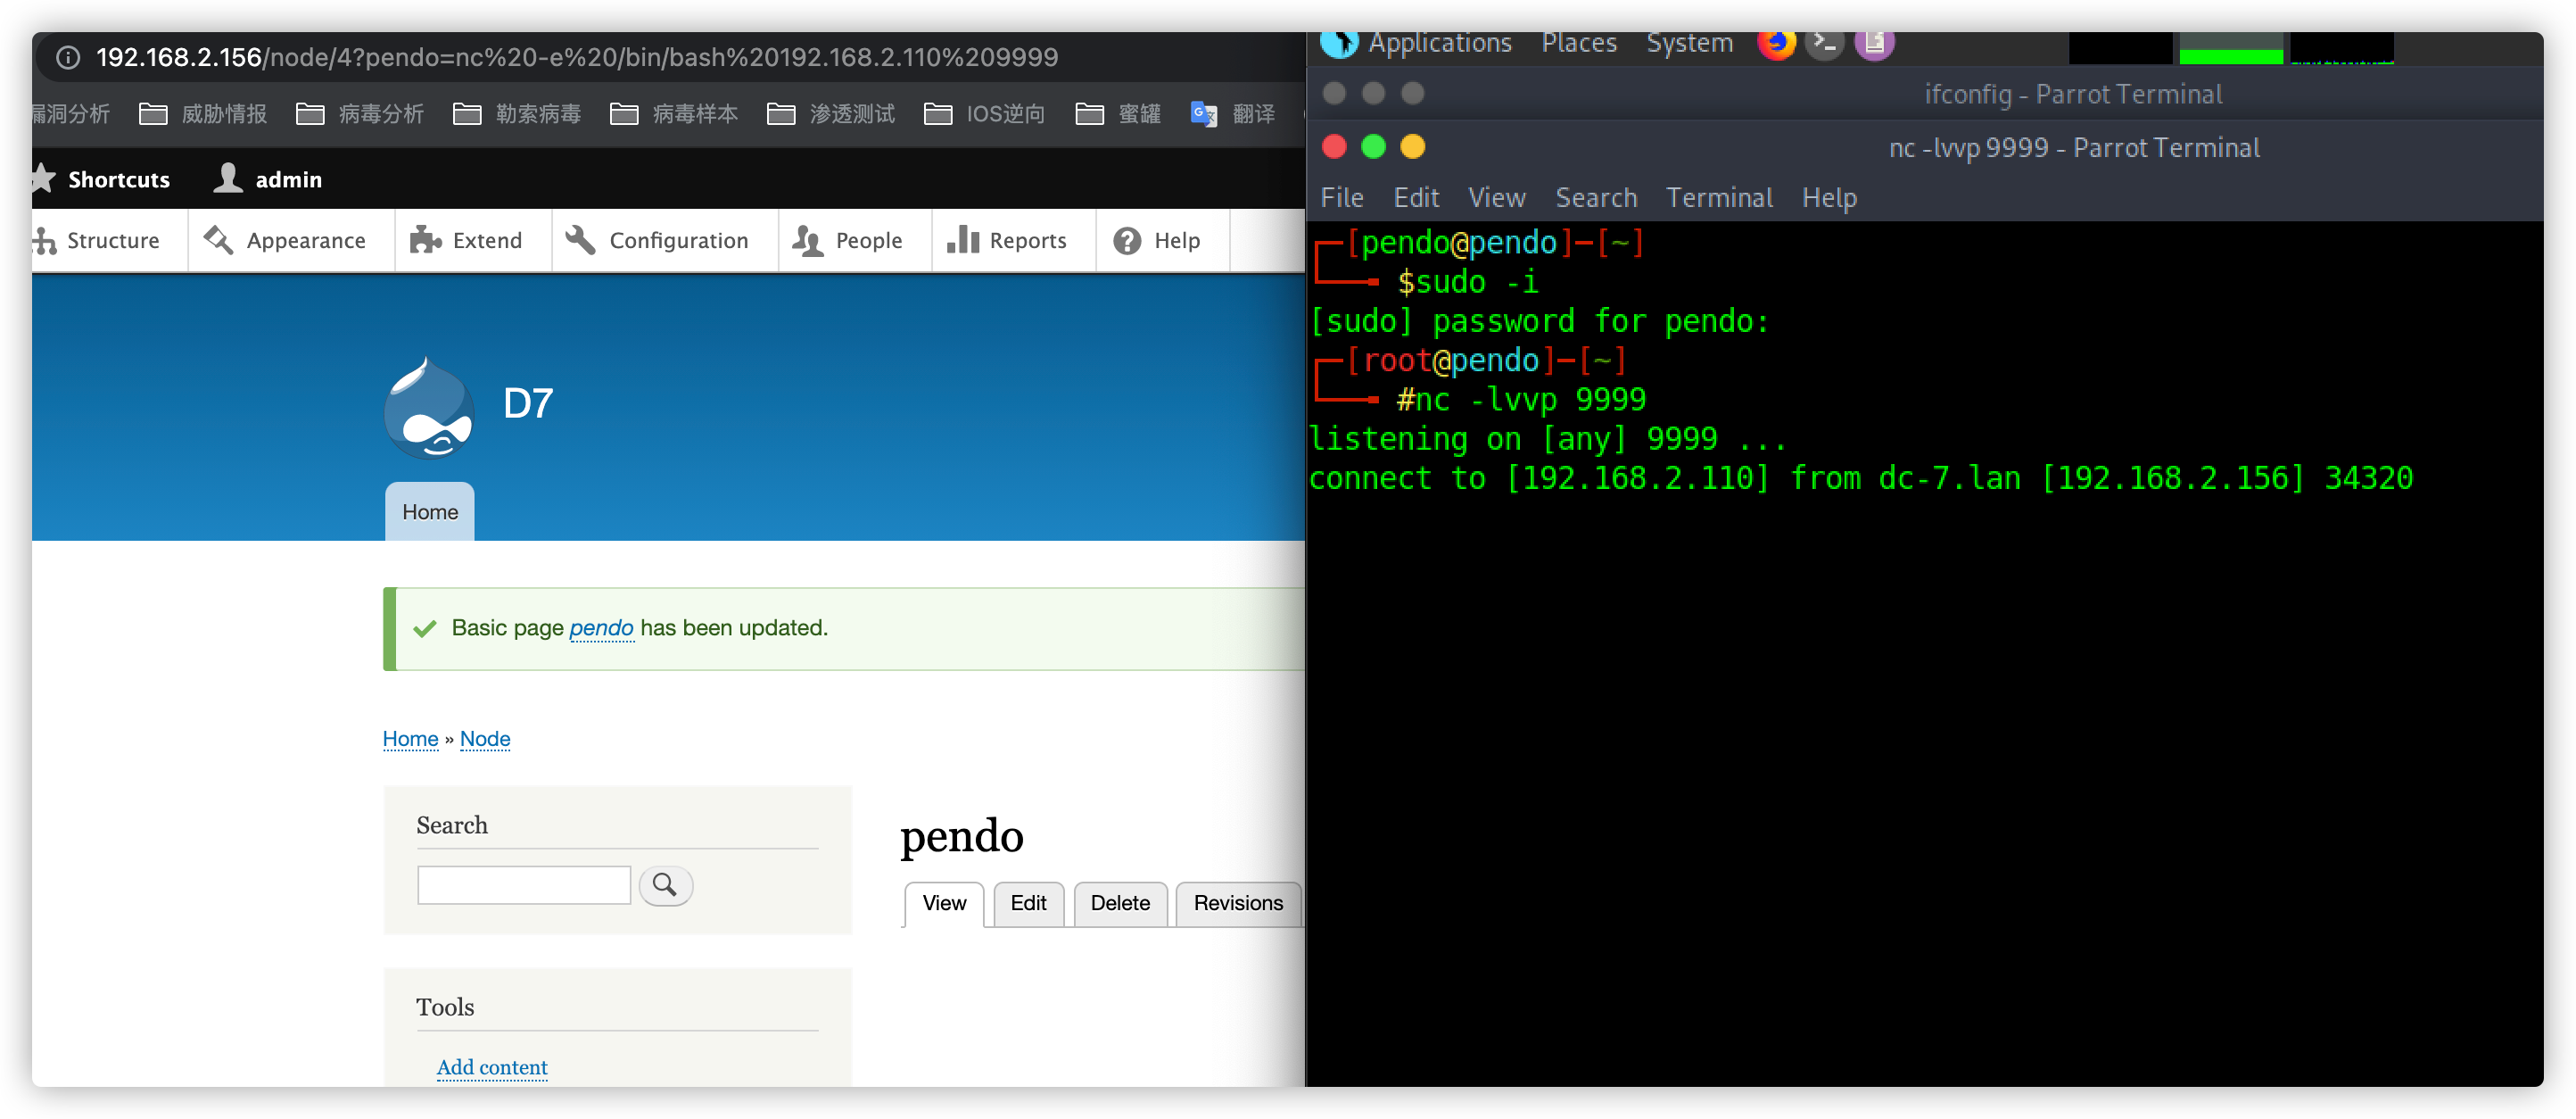The height and width of the screenshot is (1119, 2576).
Task: Click the 渗透测试 bookmark folder icon
Action: (x=781, y=114)
